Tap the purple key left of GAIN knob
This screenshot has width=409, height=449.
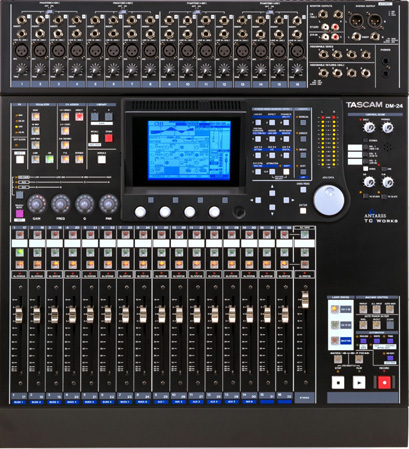[20, 214]
